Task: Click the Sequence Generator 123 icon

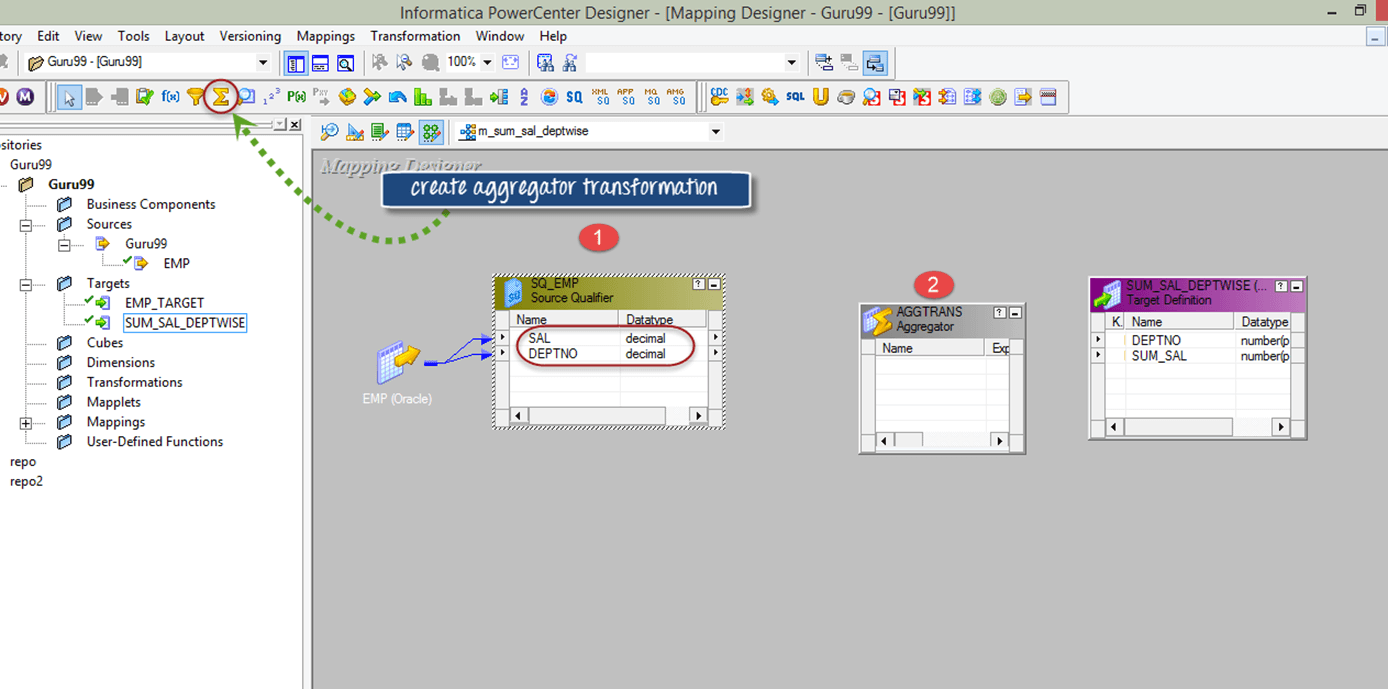Action: (271, 97)
